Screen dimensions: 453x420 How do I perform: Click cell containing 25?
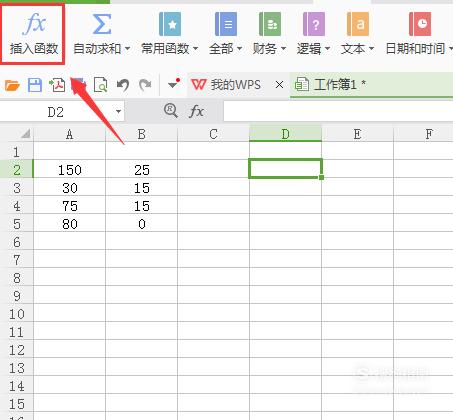click(141, 170)
